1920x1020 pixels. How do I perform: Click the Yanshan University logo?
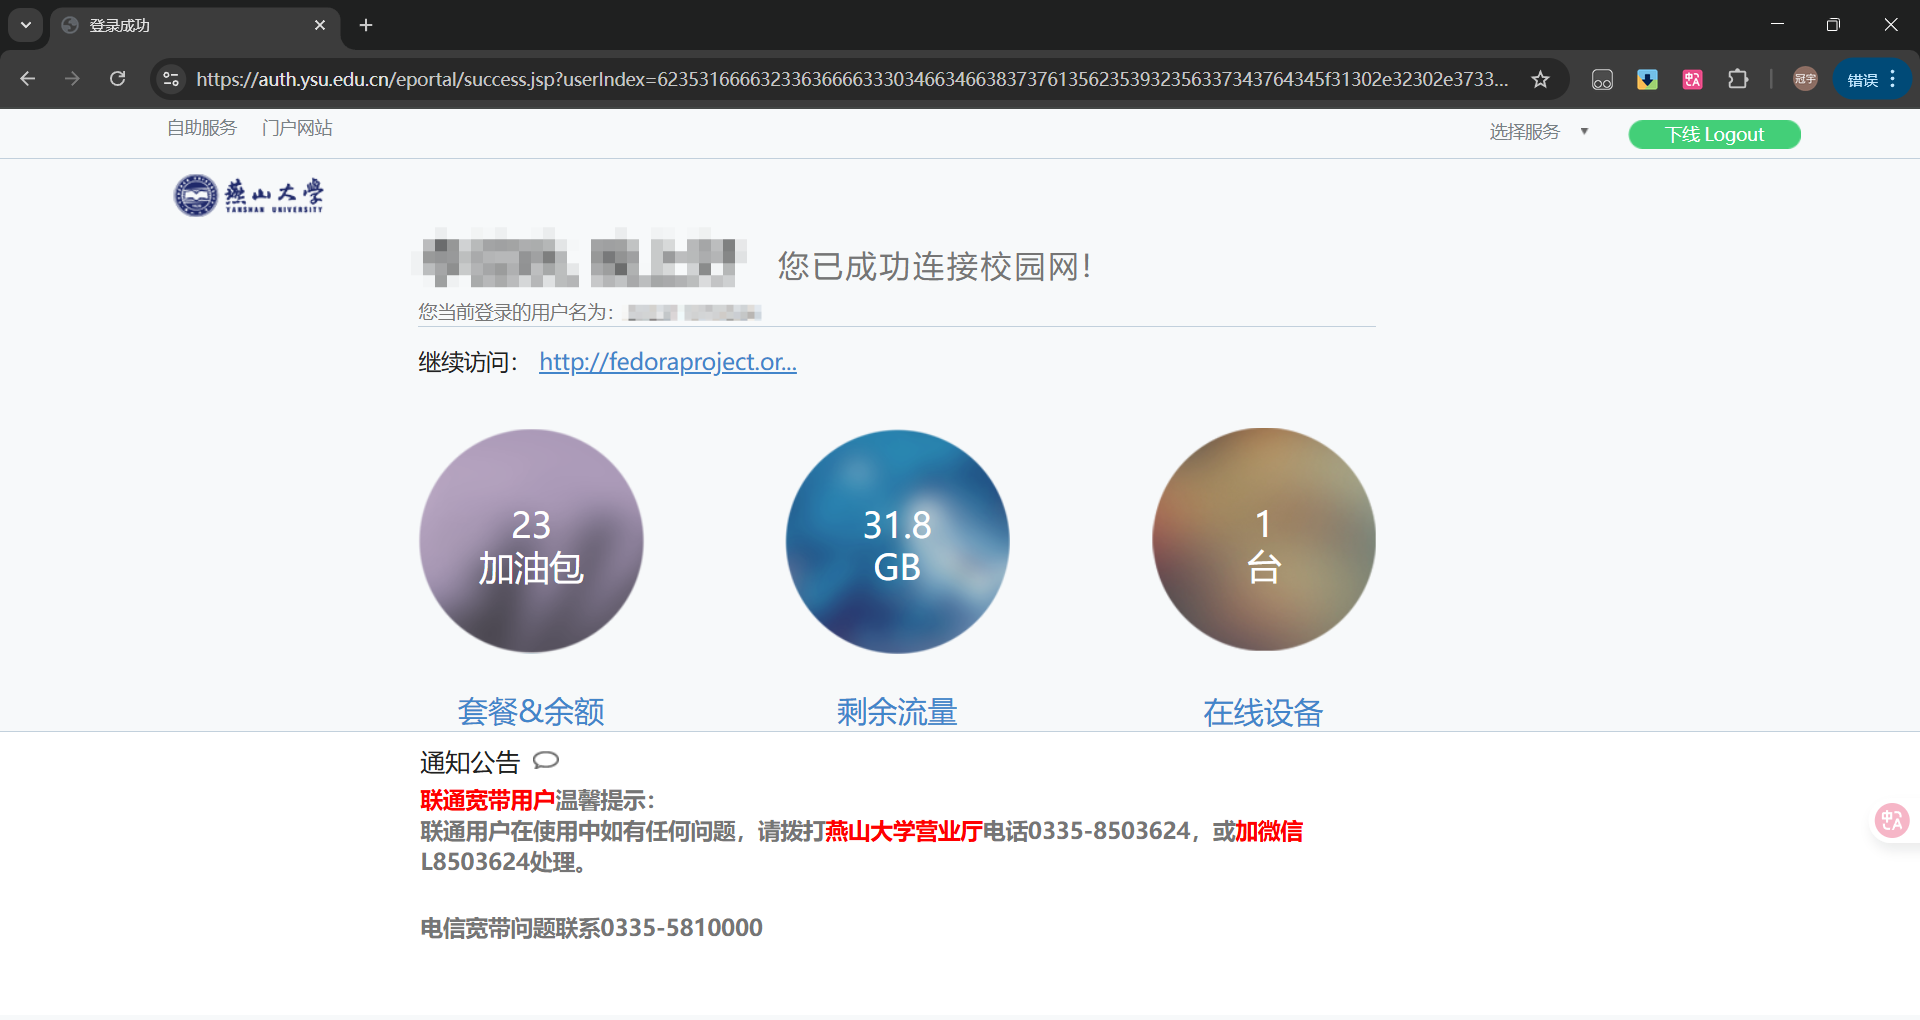[249, 195]
